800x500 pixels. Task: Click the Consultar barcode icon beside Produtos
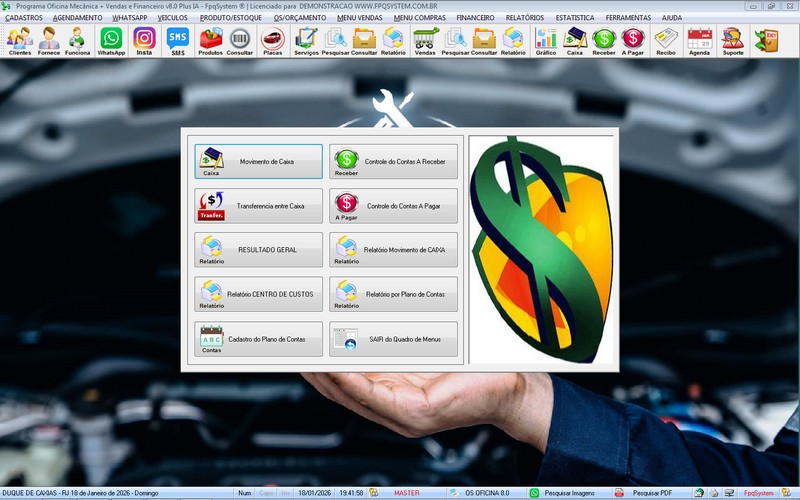point(240,41)
